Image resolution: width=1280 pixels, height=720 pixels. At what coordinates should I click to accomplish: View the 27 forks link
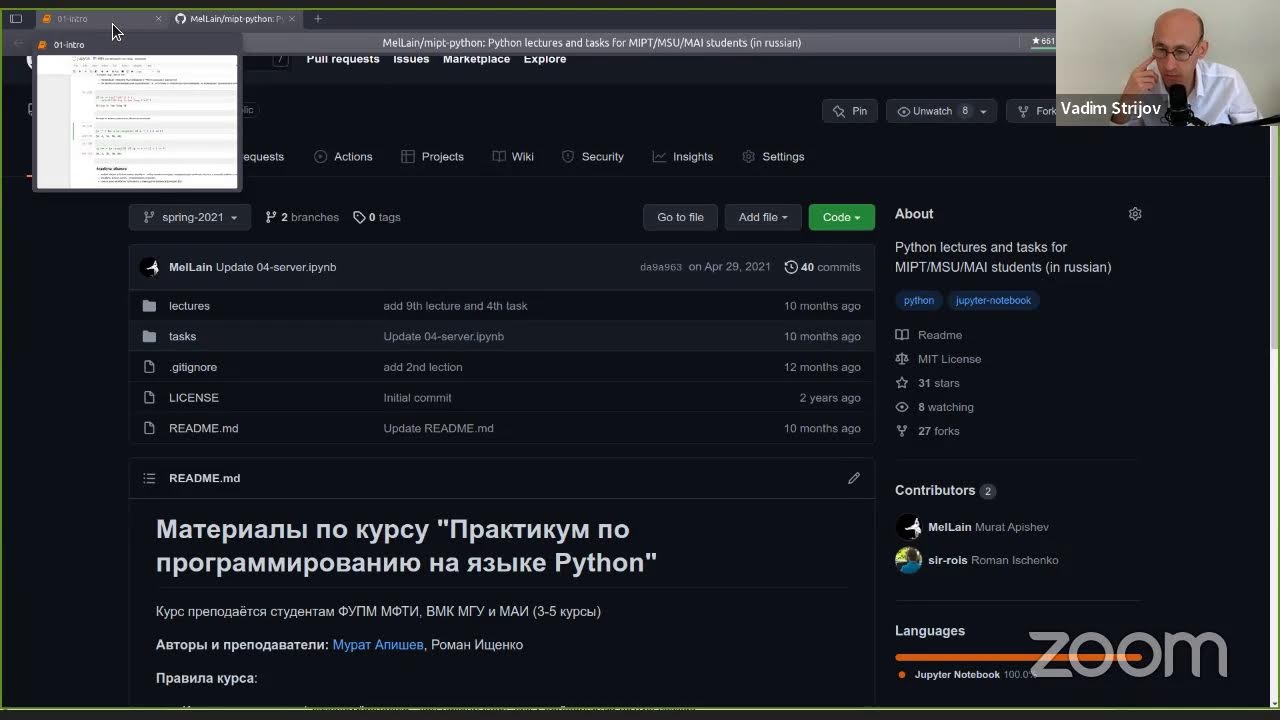tap(928, 431)
